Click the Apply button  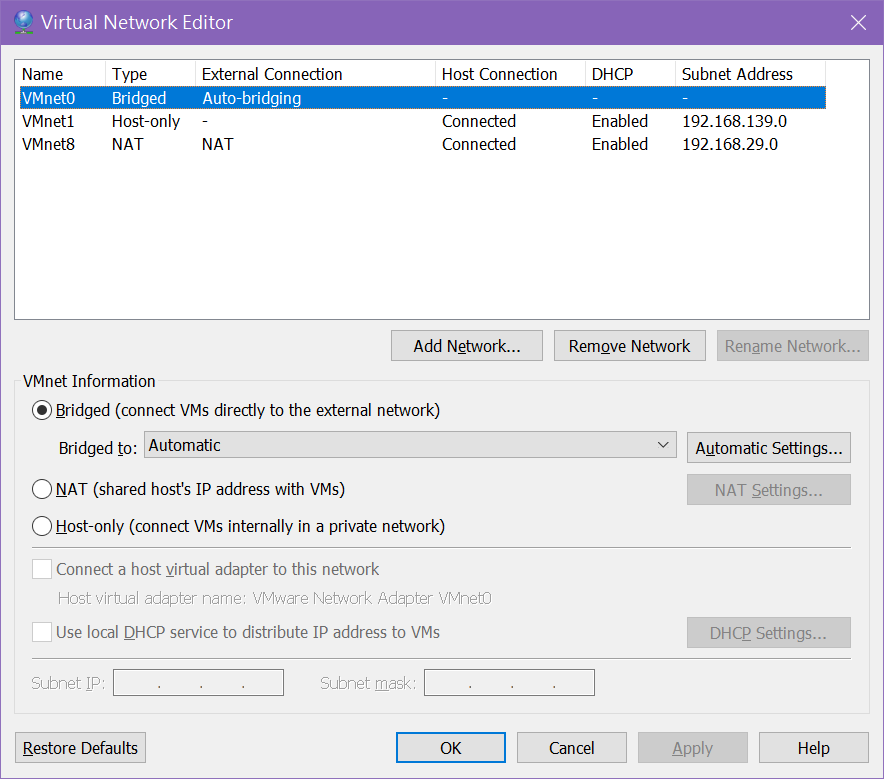692,747
